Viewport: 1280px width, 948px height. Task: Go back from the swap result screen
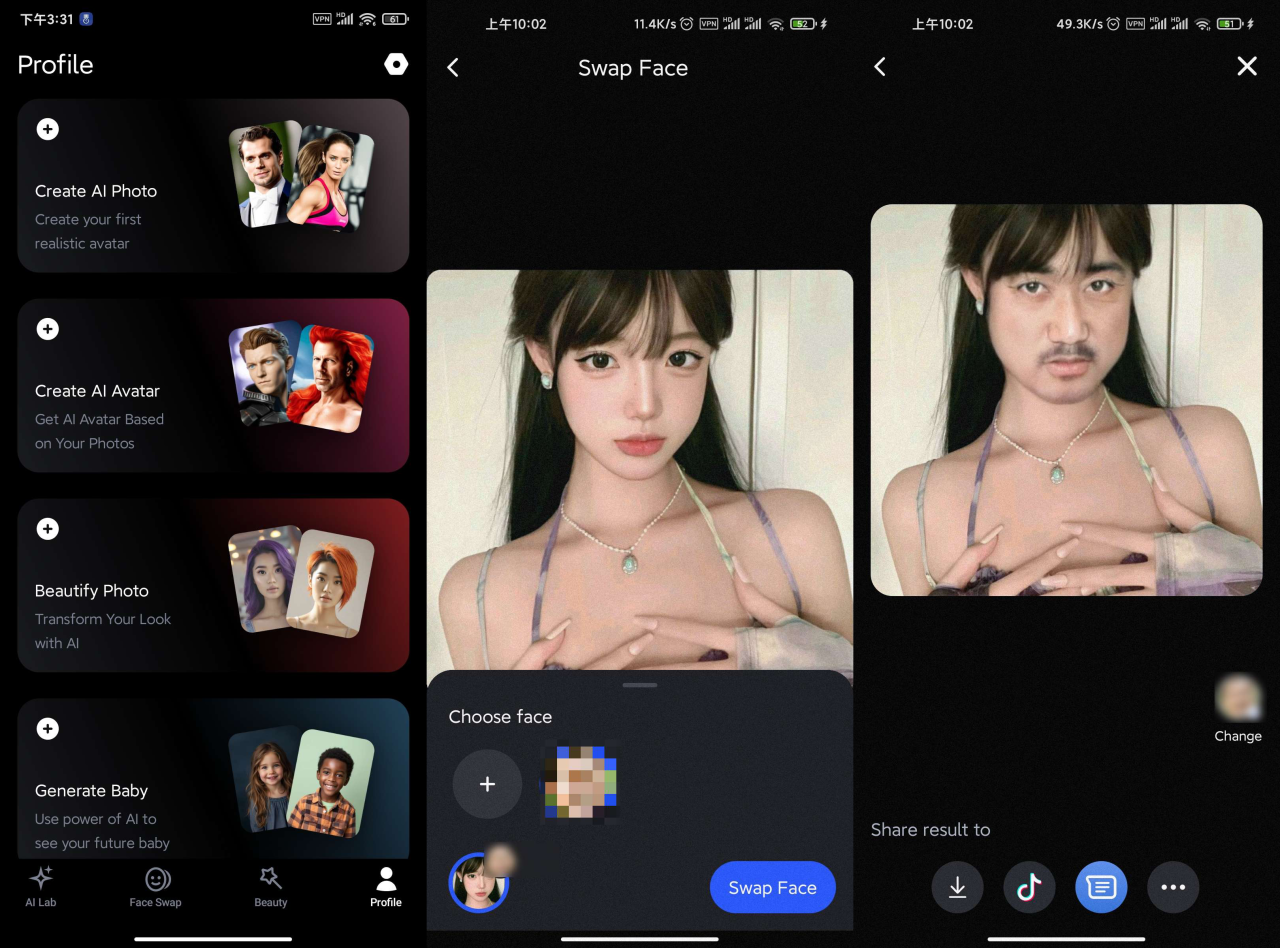pyautogui.click(x=880, y=66)
